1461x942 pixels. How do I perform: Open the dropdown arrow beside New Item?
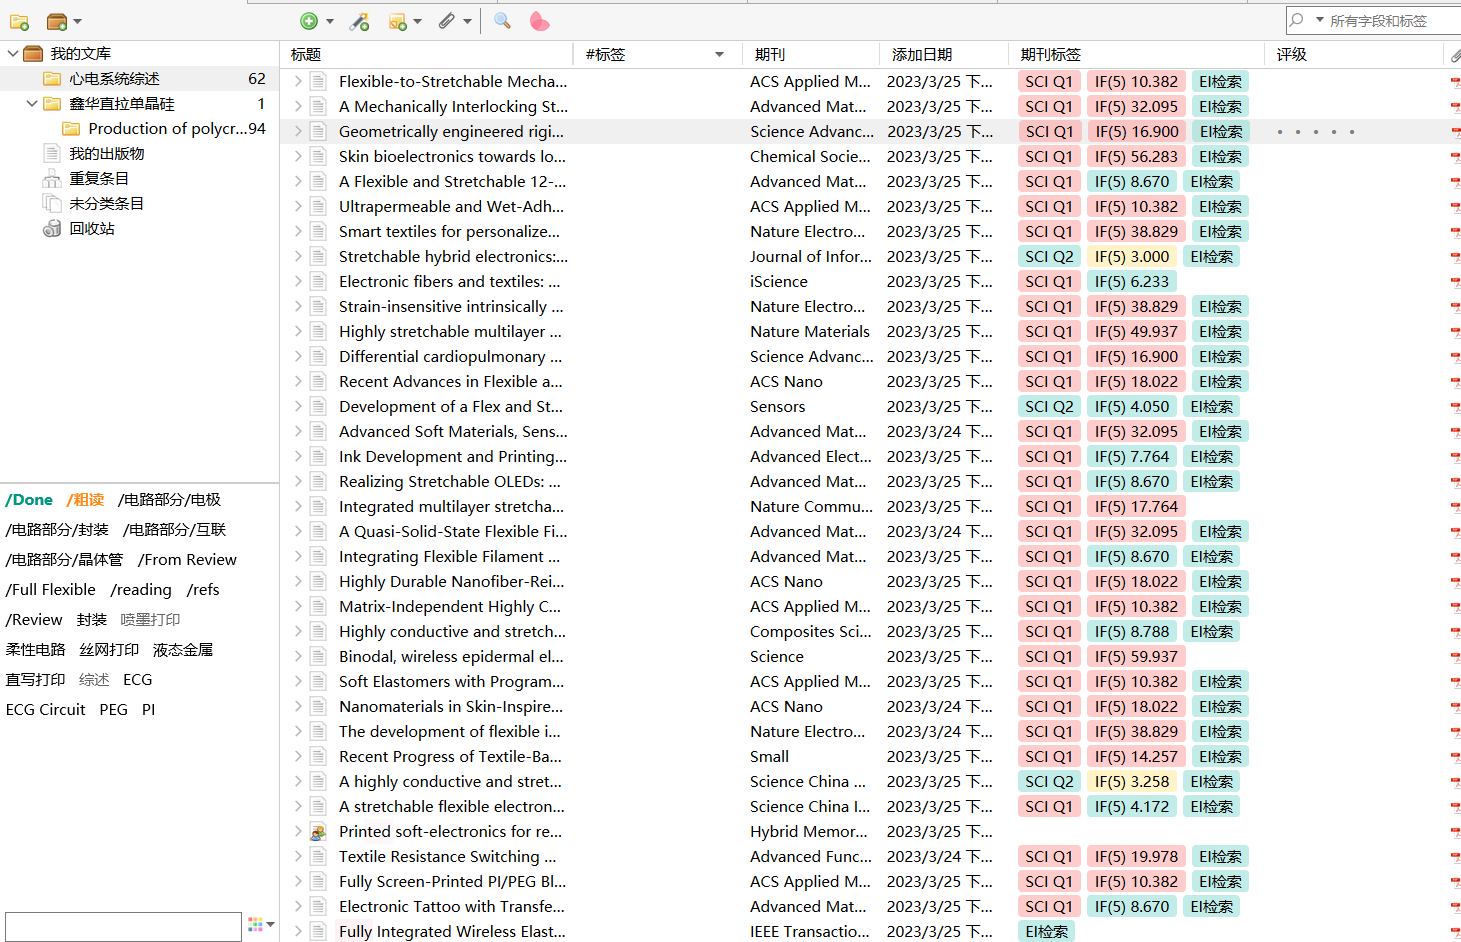[329, 21]
